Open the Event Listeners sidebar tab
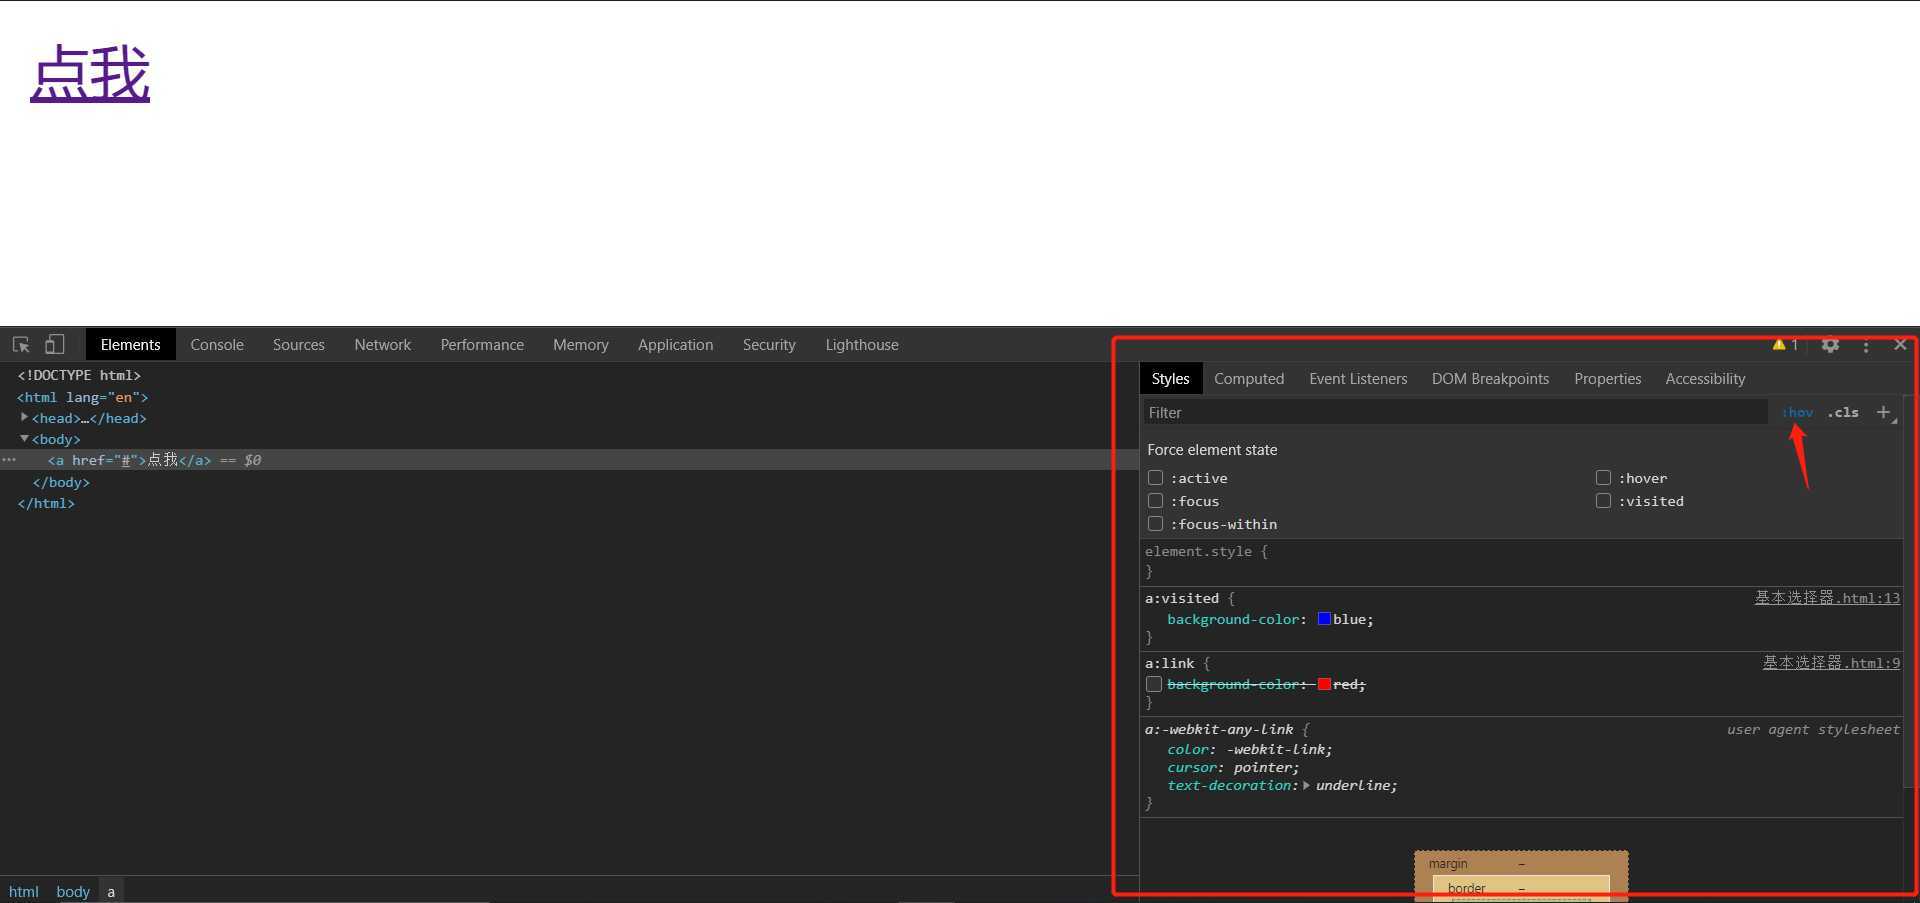 tap(1358, 378)
